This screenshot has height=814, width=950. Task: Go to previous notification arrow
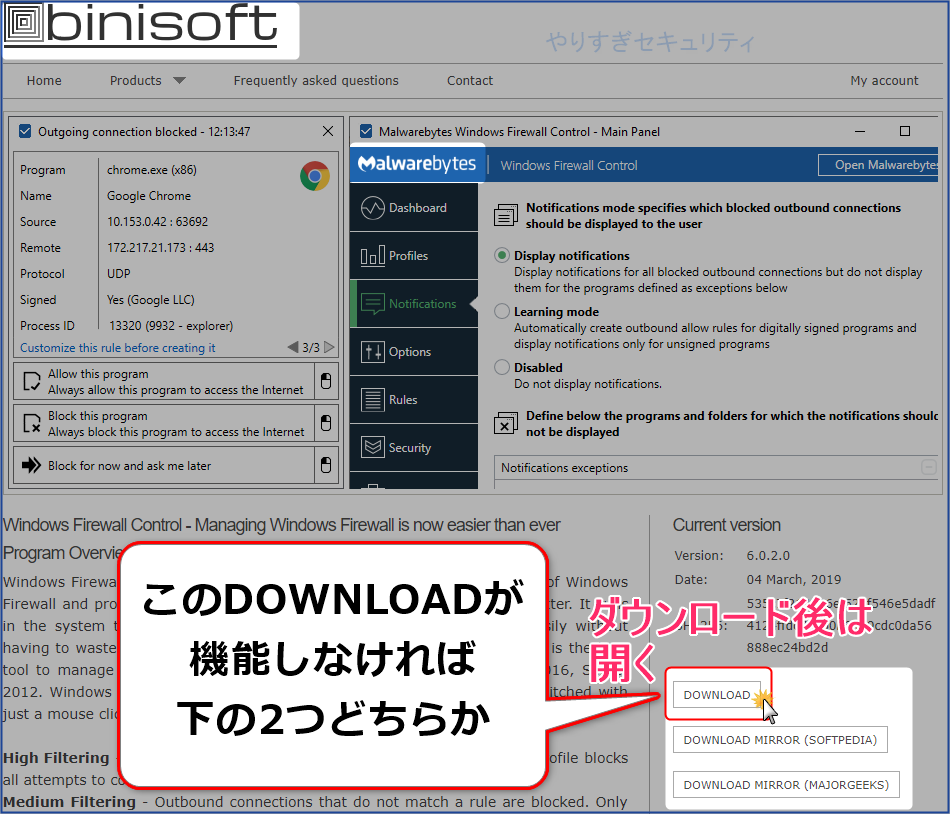coord(293,347)
